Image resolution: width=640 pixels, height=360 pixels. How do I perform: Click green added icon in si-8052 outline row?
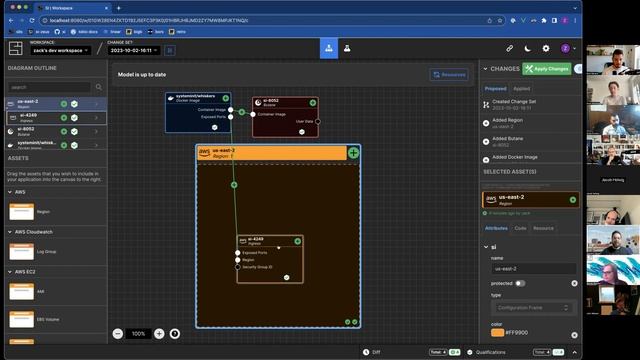64,131
